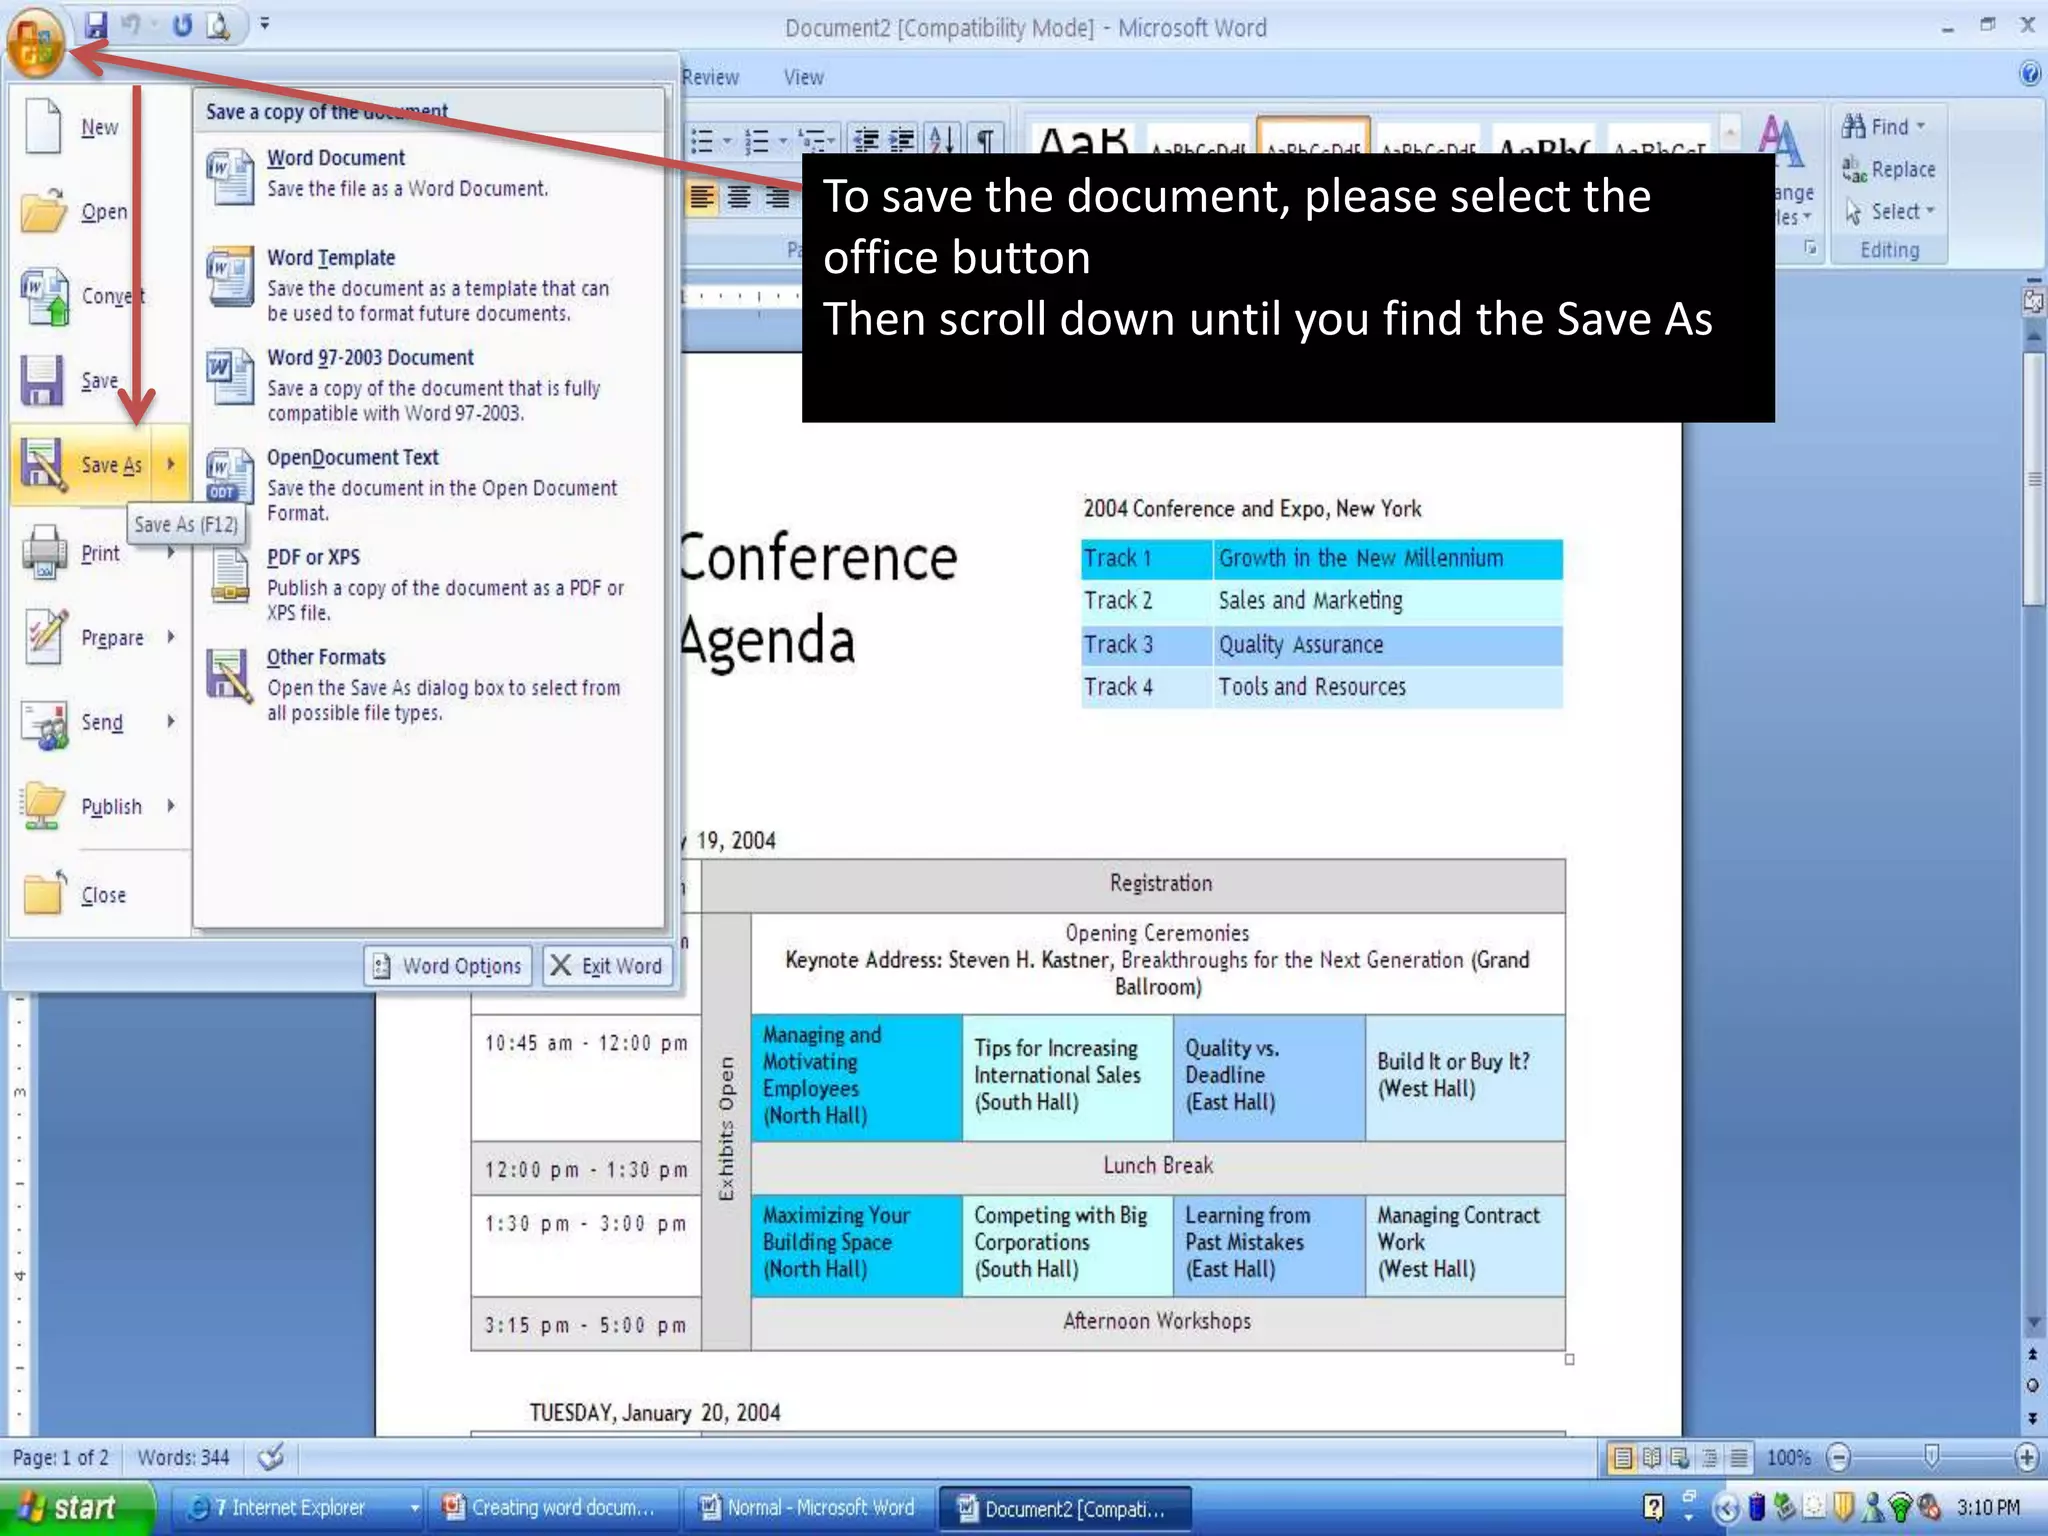Viewport: 2048px width, 1536px height.
Task: Click the PDF or XPS icon
Action: (x=231, y=577)
